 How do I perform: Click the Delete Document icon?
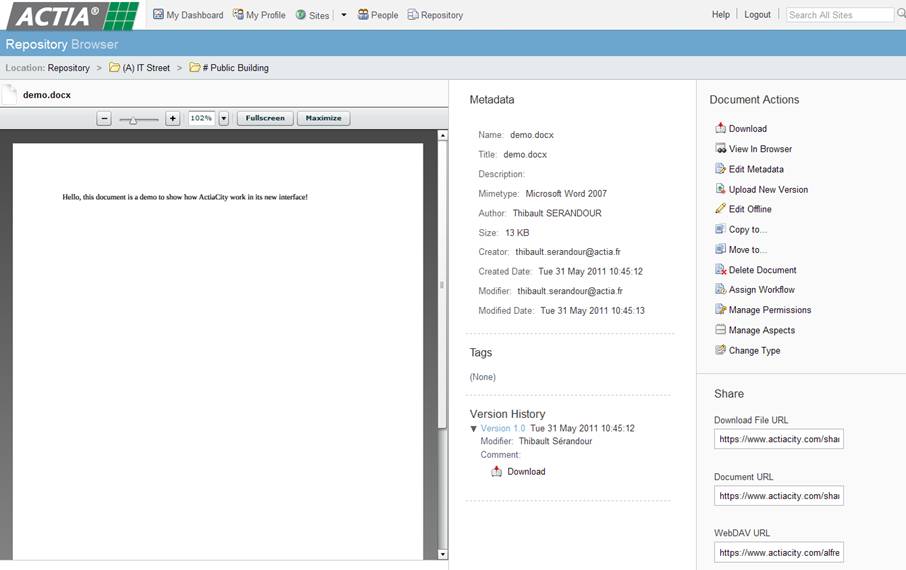point(720,270)
